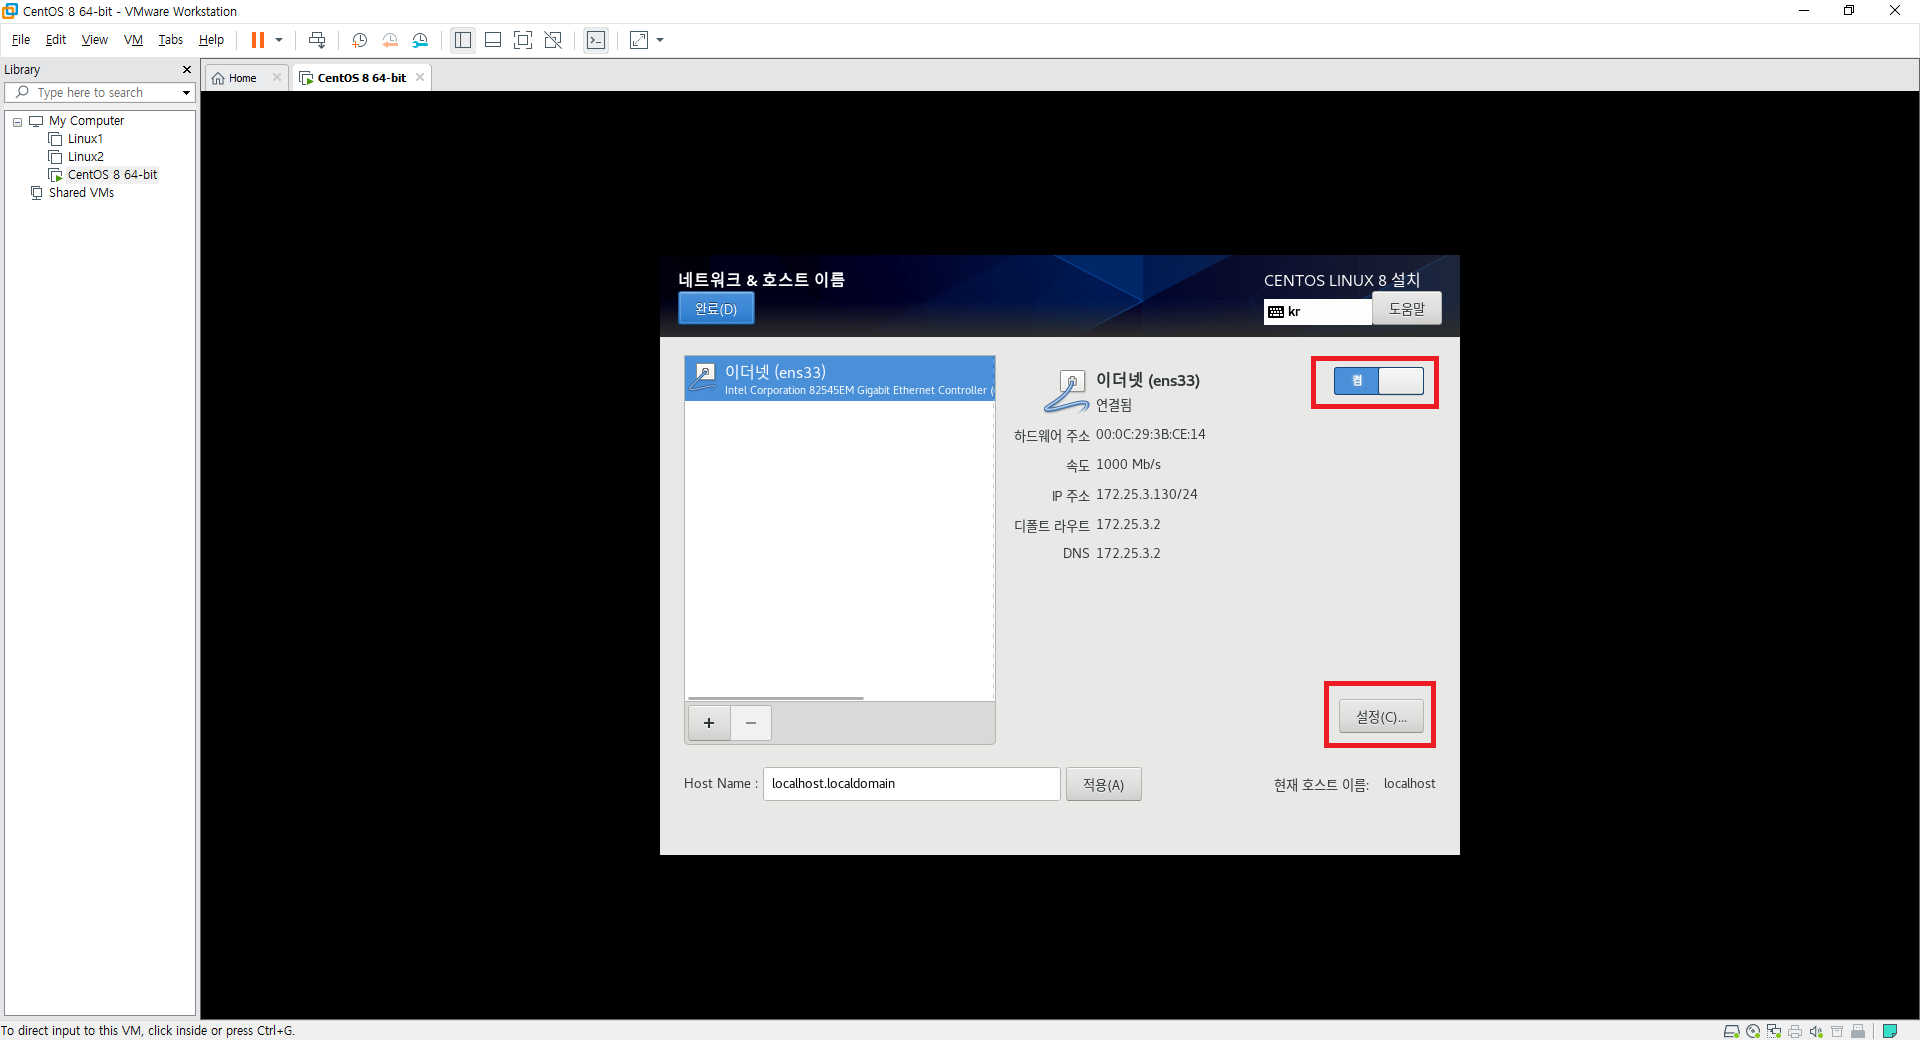This screenshot has width=1920, height=1040.
Task: Enter full screen mode
Action: (x=523, y=40)
